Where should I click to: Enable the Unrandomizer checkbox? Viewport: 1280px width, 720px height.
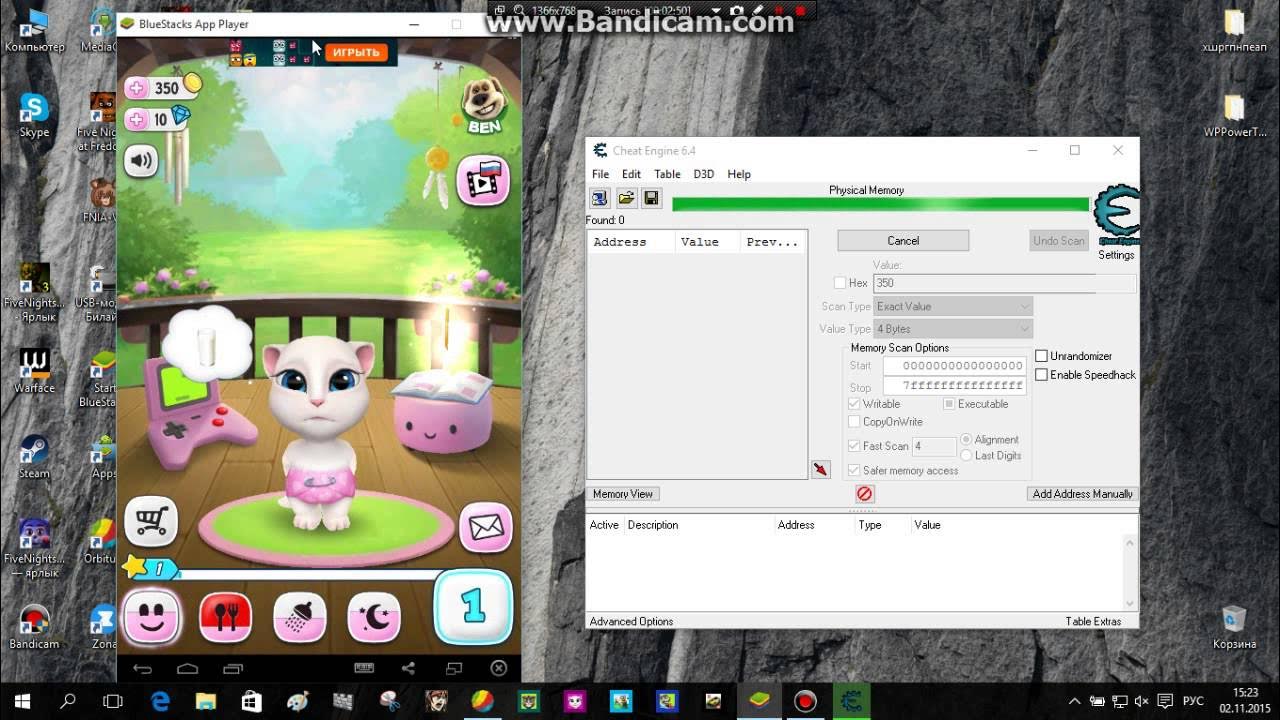point(1041,356)
